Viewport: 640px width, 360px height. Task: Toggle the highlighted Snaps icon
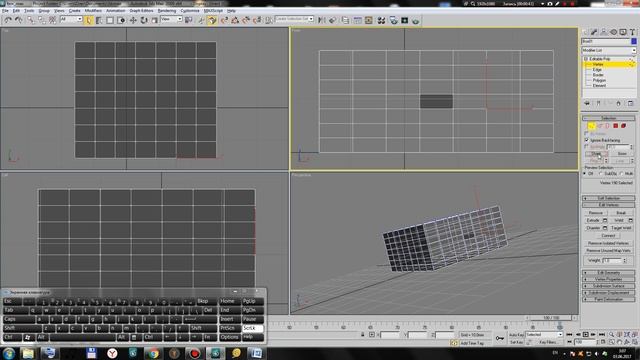pyautogui.click(x=212, y=20)
